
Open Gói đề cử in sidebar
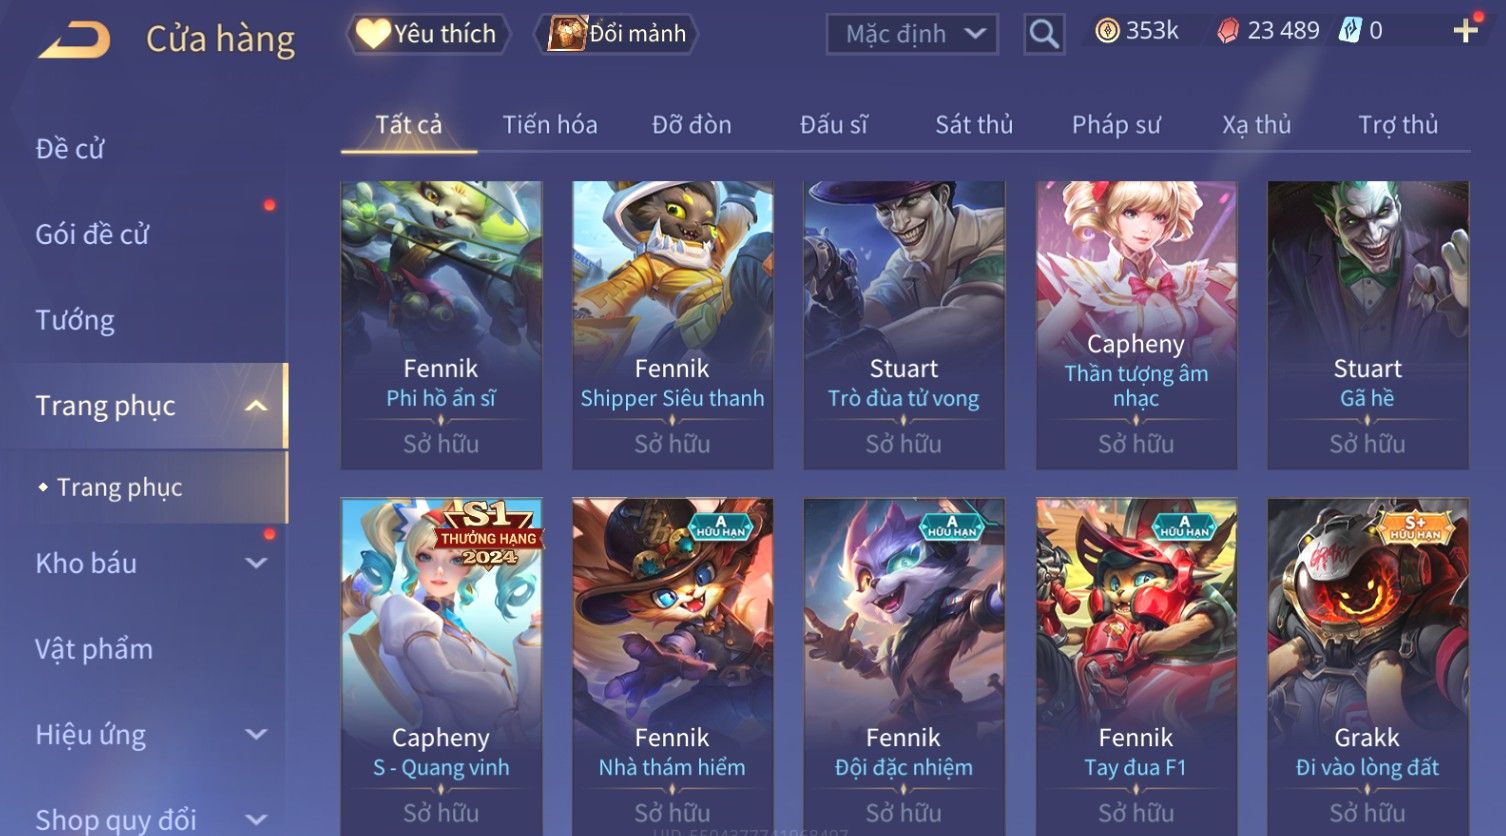(92, 234)
